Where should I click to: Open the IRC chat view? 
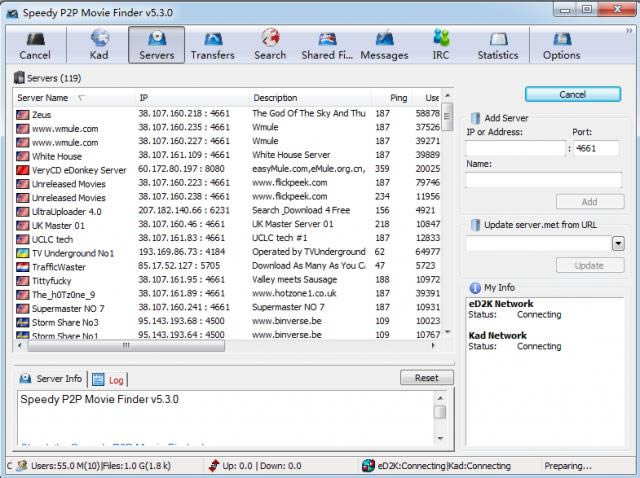pyautogui.click(x=441, y=45)
